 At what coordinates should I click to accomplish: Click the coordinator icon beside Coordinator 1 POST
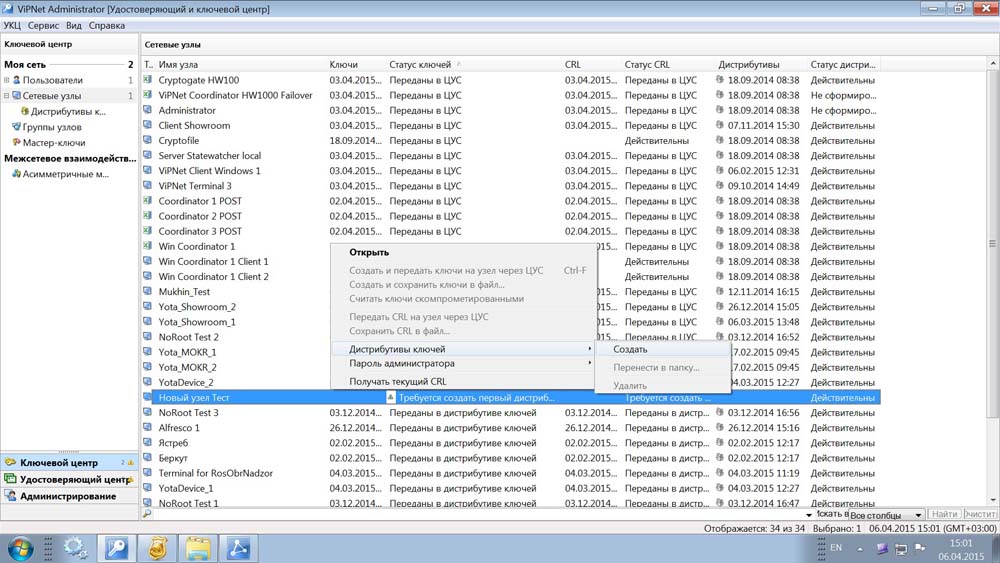point(147,200)
